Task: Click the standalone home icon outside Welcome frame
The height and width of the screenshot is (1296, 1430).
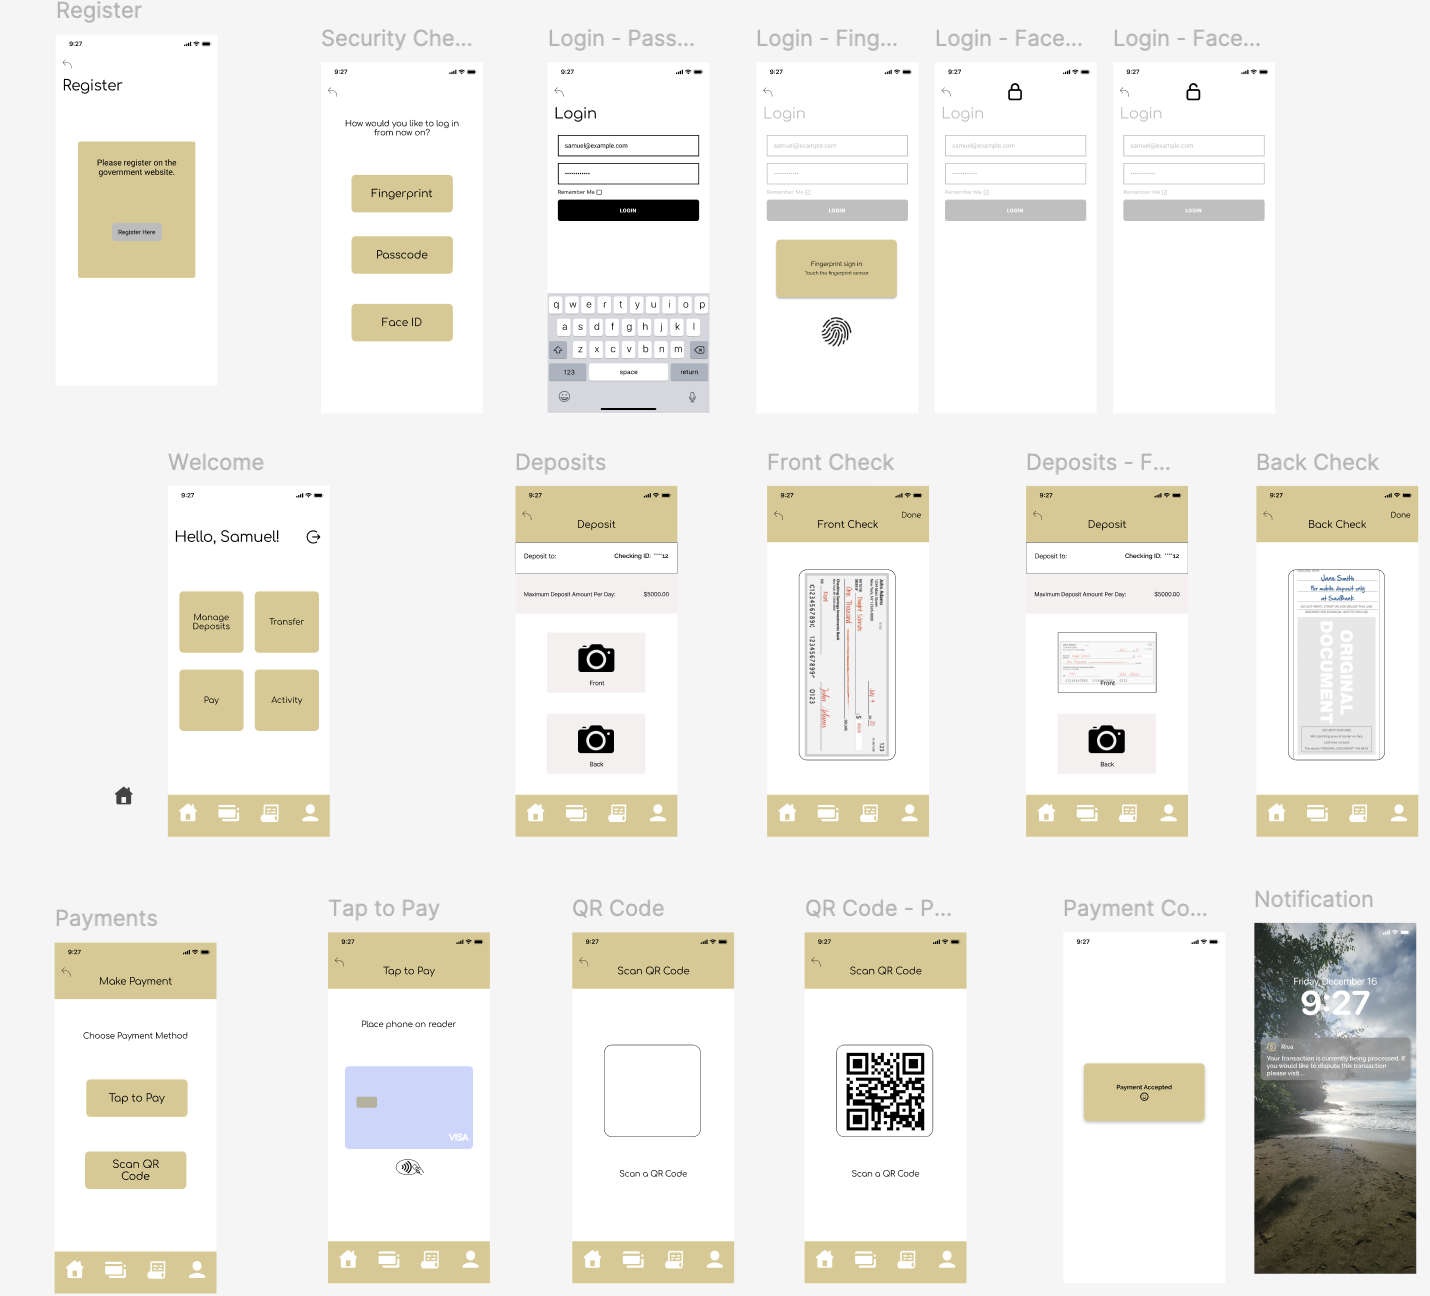Action: 124,796
